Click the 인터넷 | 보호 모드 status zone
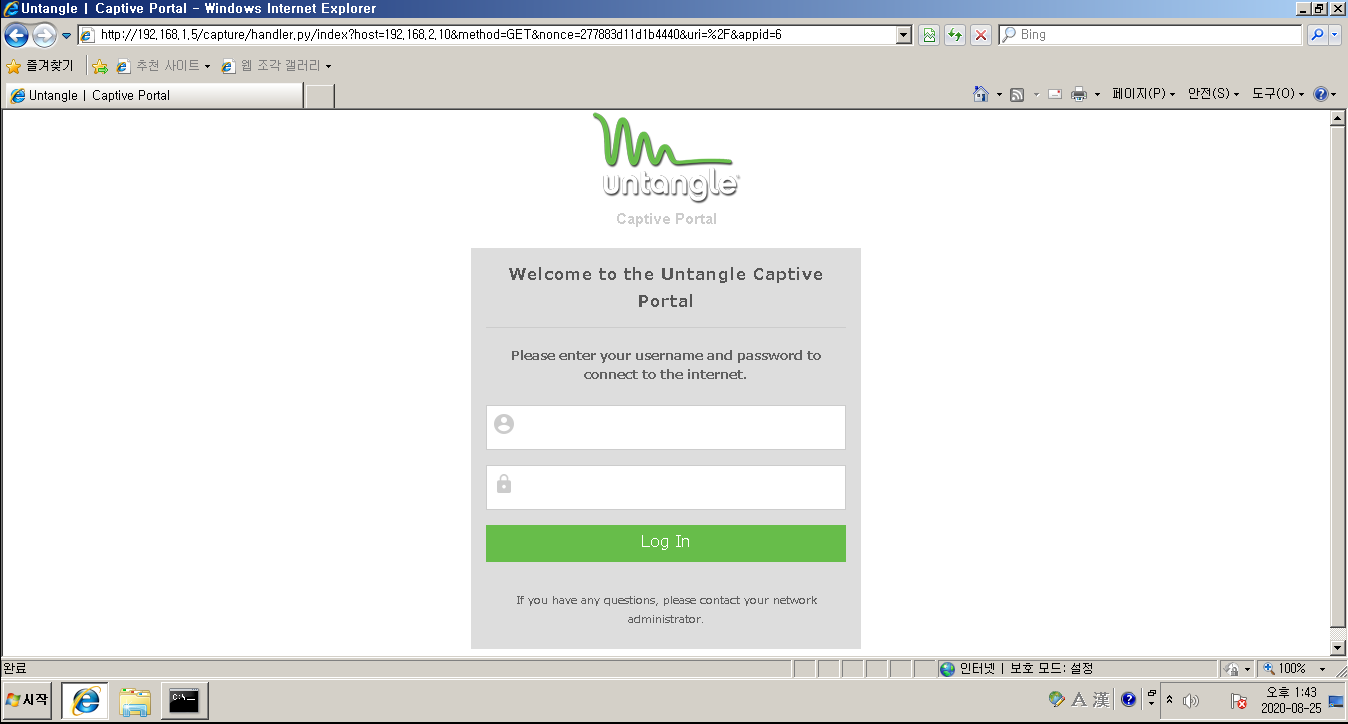Image resolution: width=1348 pixels, height=724 pixels. click(x=1076, y=669)
